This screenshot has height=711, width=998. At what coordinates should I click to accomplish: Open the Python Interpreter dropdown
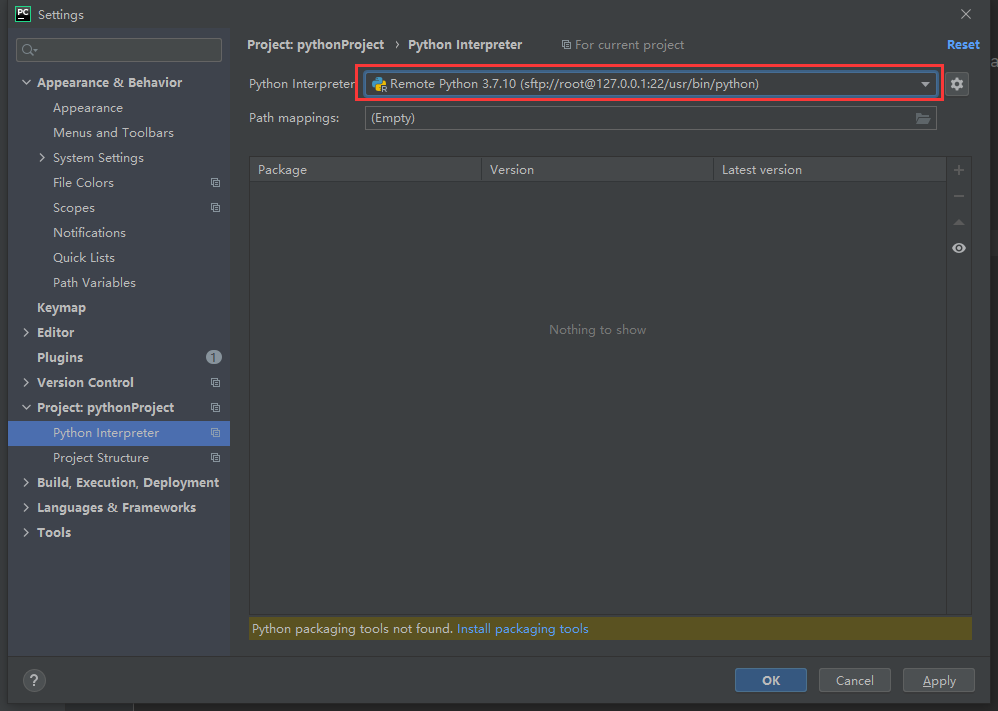pos(925,84)
